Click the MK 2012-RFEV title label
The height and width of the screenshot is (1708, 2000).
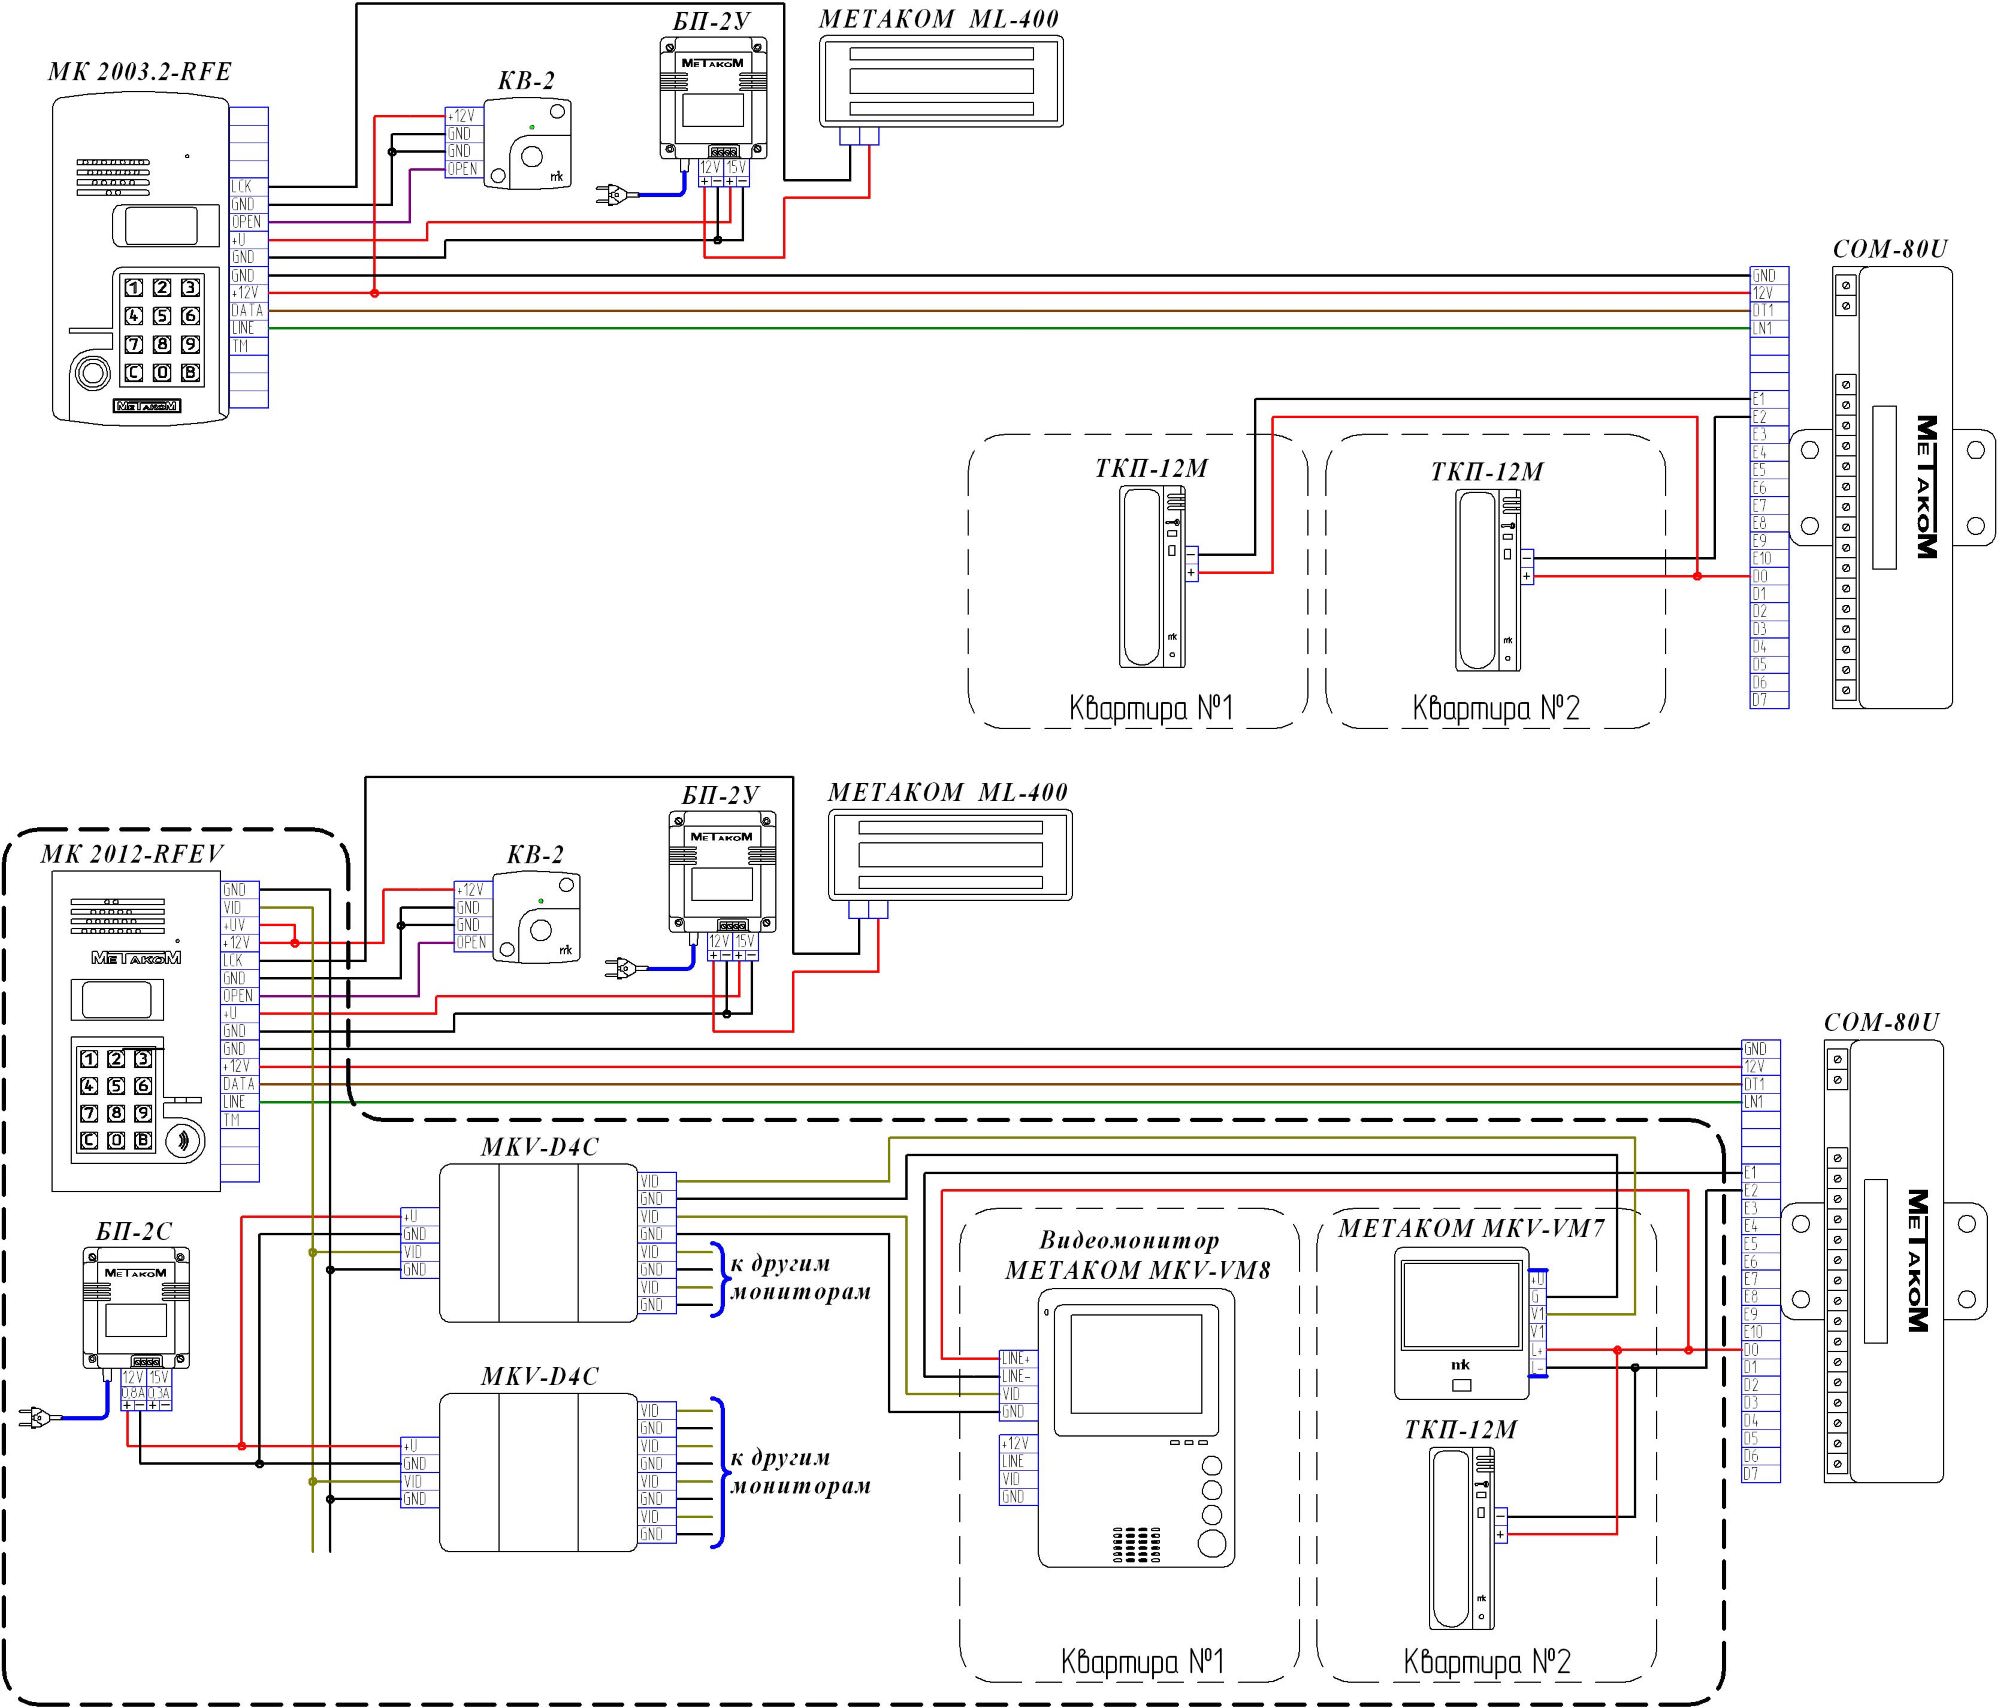(x=132, y=854)
